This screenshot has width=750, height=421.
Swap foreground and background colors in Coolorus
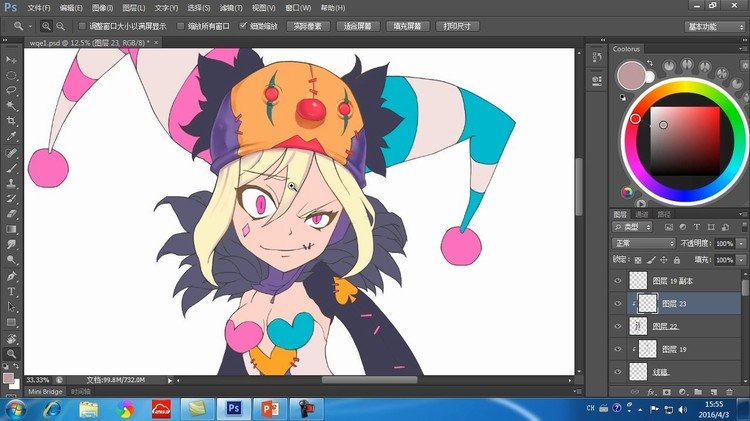coord(650,63)
